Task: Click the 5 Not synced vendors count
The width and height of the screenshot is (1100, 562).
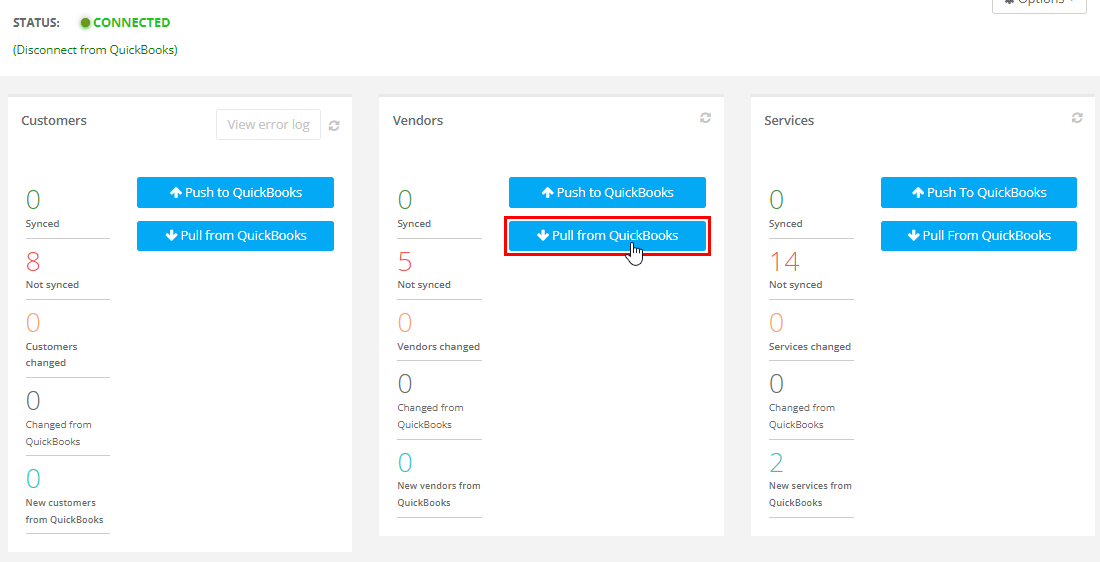Action: 405,262
